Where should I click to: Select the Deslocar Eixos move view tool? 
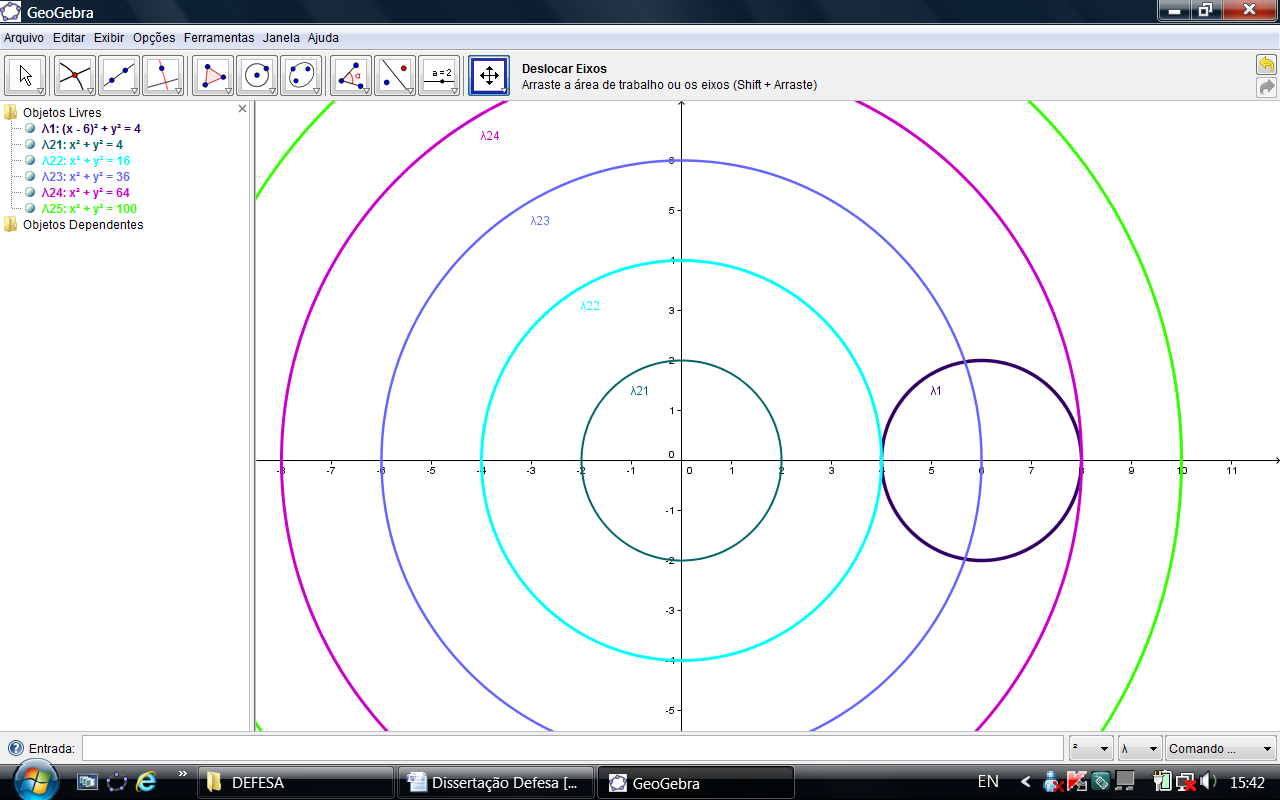click(489, 76)
